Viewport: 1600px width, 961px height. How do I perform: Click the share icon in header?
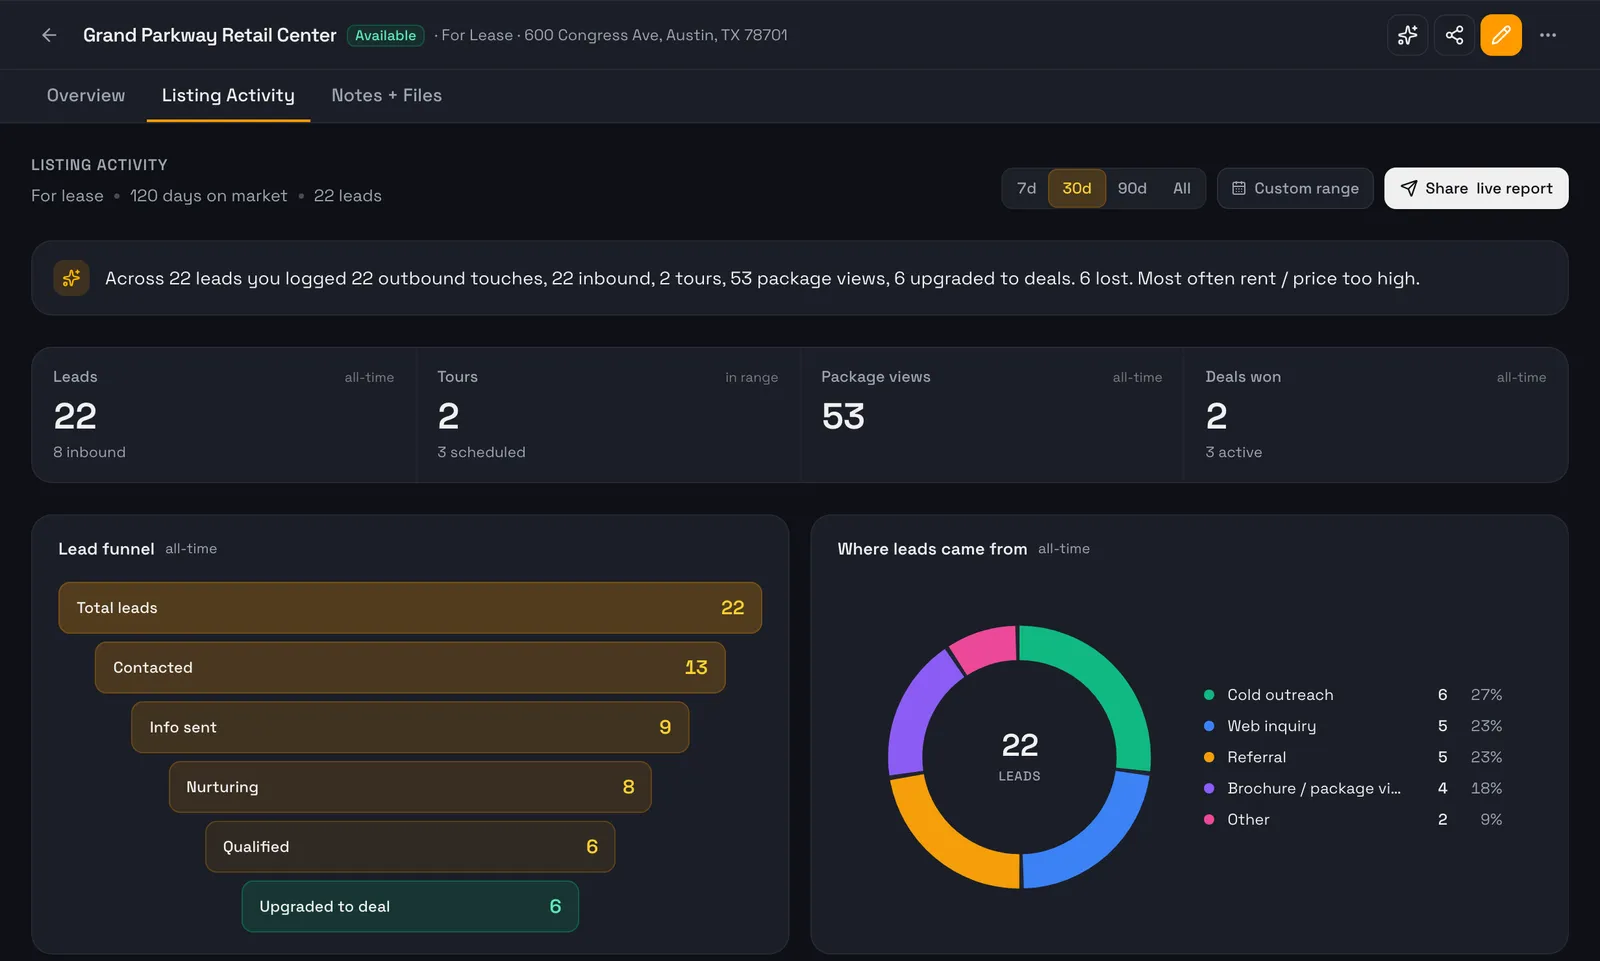(1454, 35)
